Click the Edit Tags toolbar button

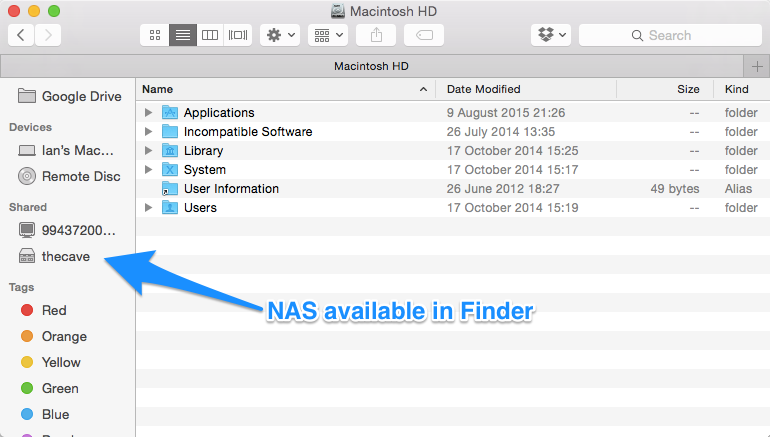point(424,35)
